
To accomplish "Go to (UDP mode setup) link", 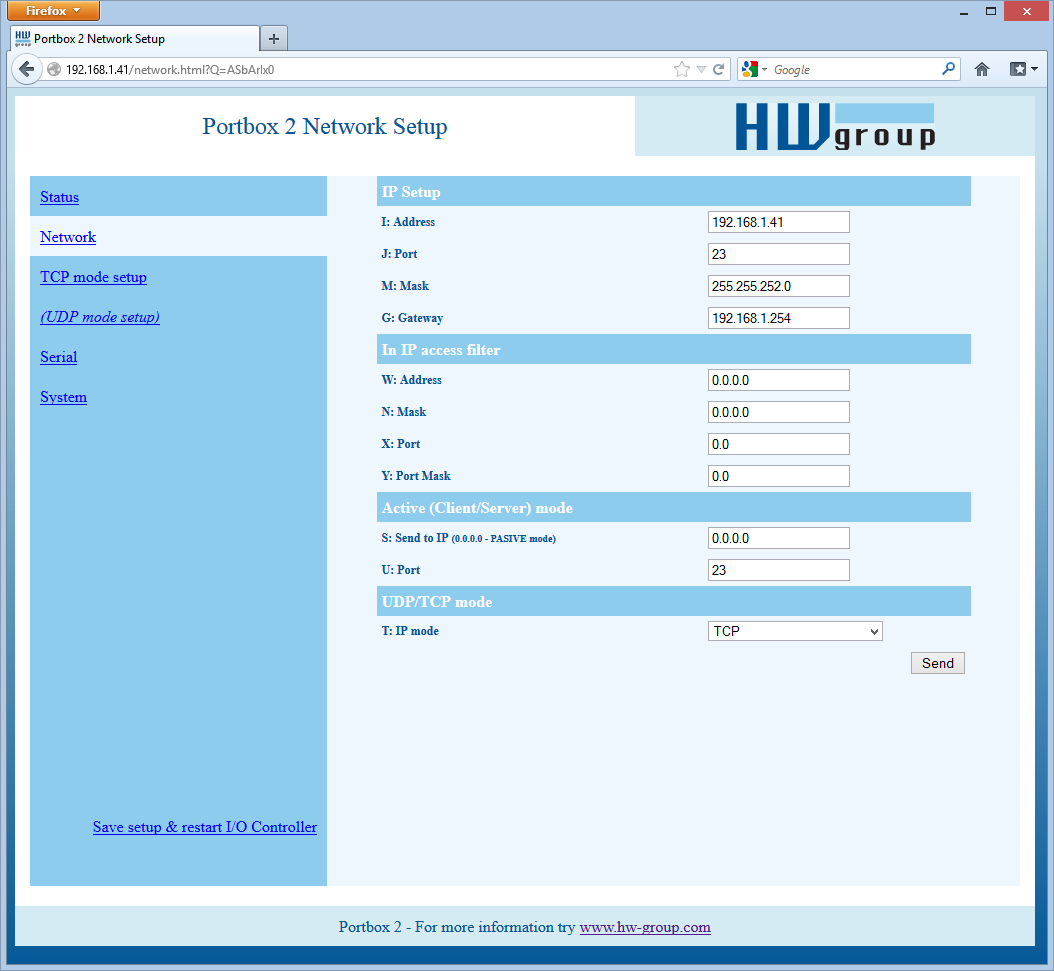I will click(100, 316).
